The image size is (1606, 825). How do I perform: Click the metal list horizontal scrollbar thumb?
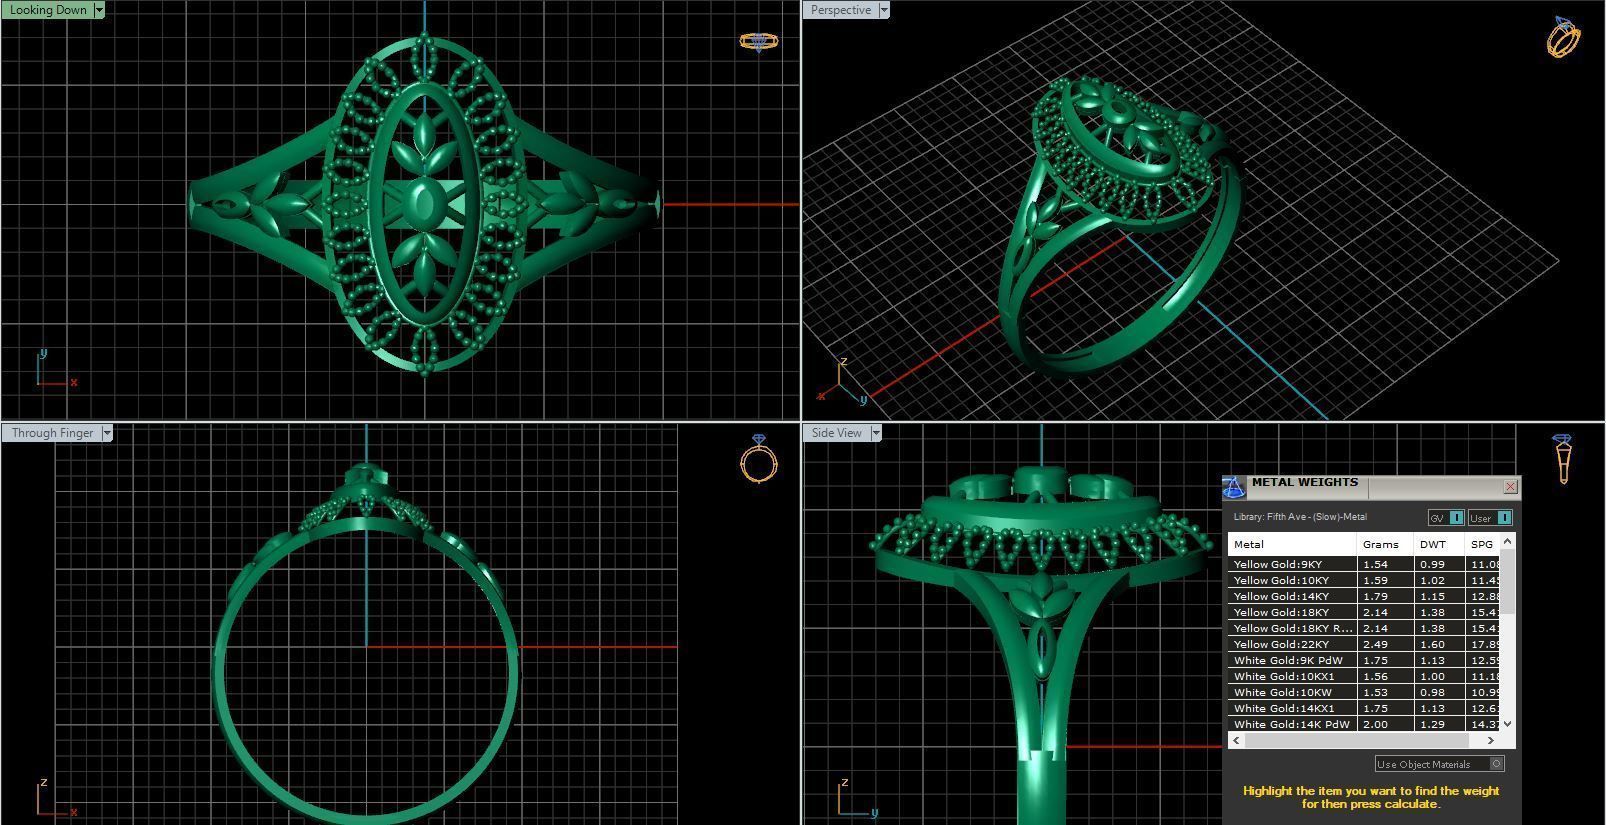click(1356, 740)
